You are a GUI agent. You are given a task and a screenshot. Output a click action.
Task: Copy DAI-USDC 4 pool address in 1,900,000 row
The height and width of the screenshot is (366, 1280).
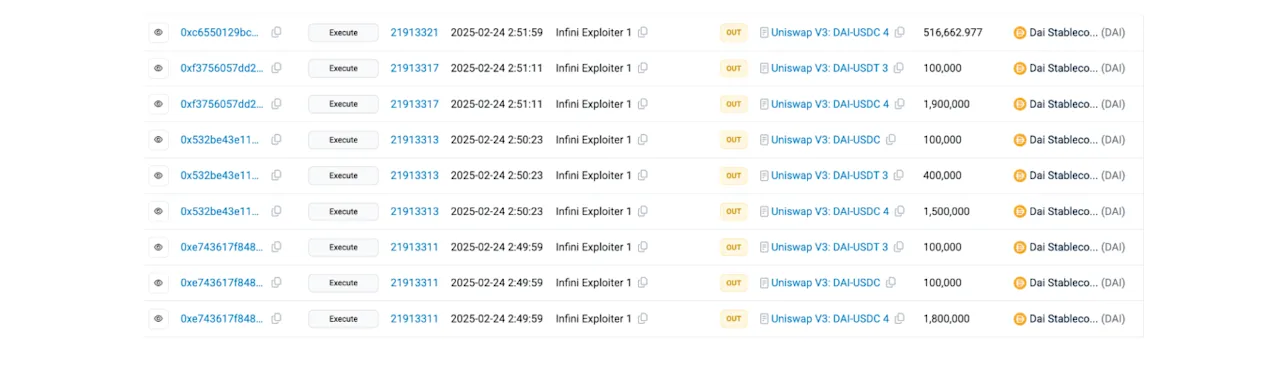[x=900, y=104]
